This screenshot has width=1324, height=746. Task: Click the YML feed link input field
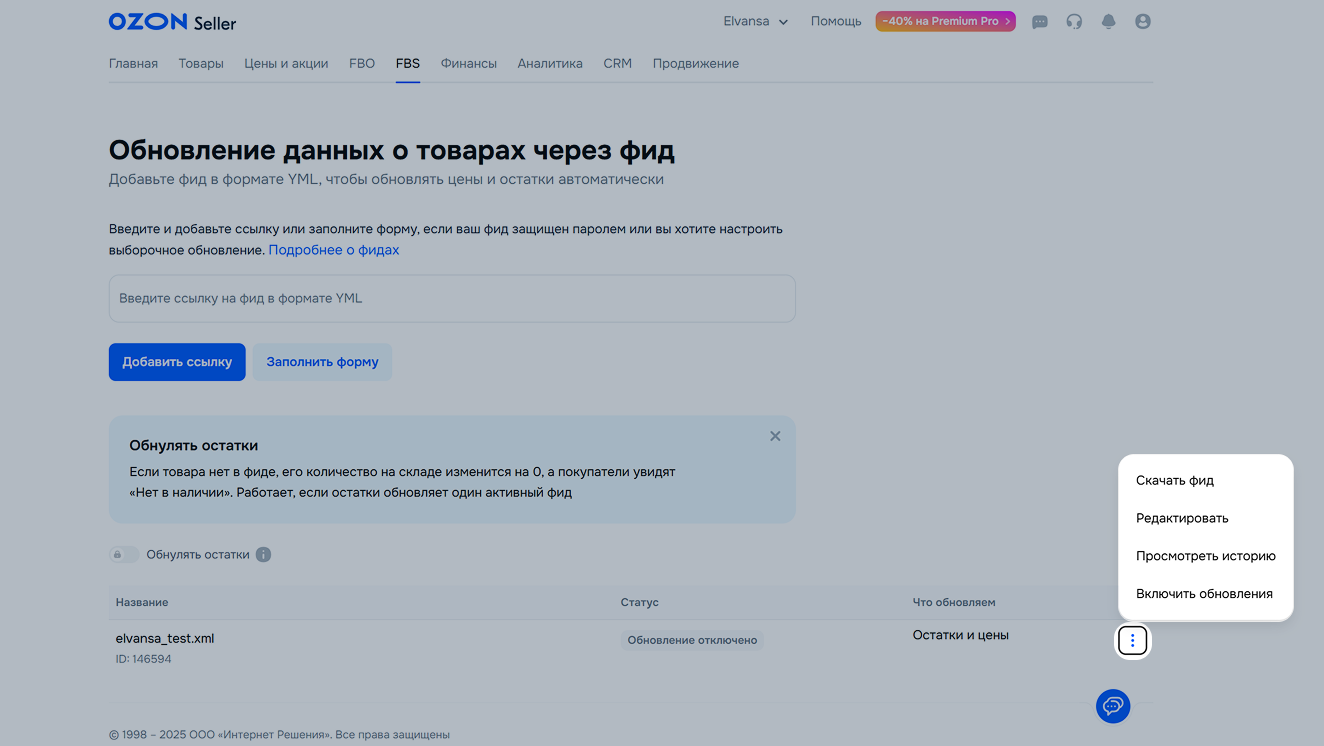[452, 298]
